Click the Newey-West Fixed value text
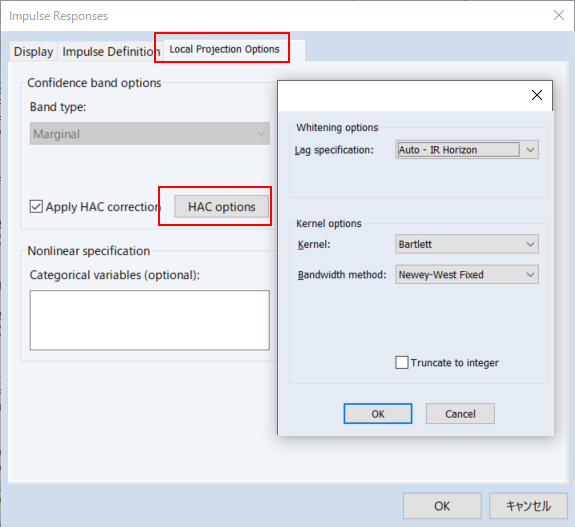The image size is (575, 527). (441, 274)
